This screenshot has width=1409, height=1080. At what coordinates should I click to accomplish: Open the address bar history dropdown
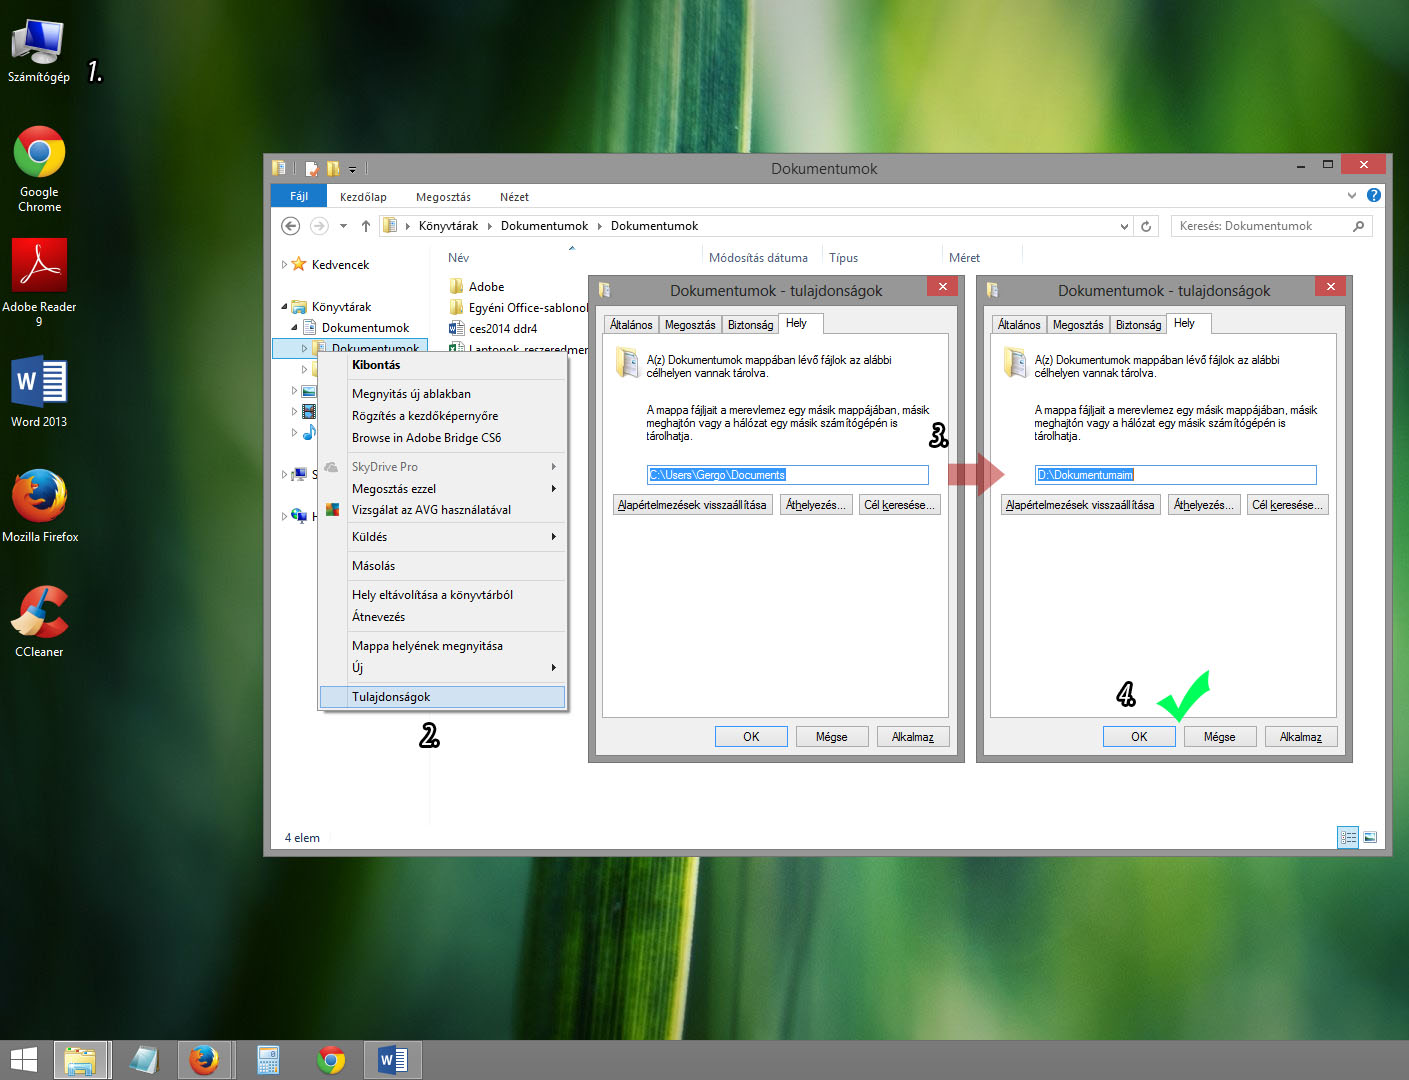(x=1124, y=226)
